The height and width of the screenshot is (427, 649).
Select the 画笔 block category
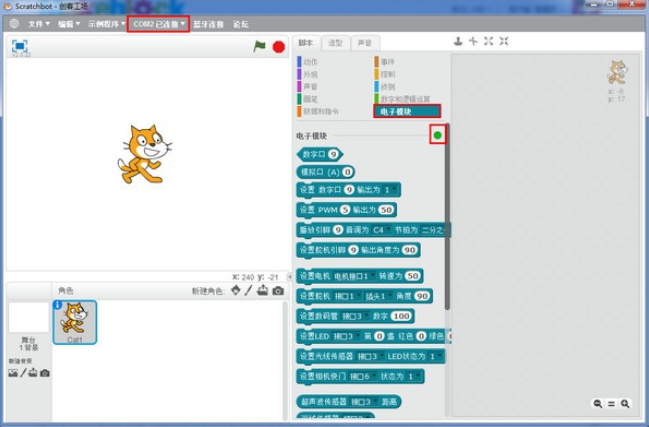pos(308,99)
